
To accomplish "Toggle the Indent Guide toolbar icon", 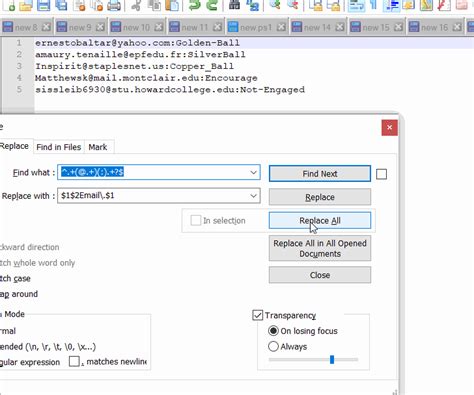I will 391,5.
